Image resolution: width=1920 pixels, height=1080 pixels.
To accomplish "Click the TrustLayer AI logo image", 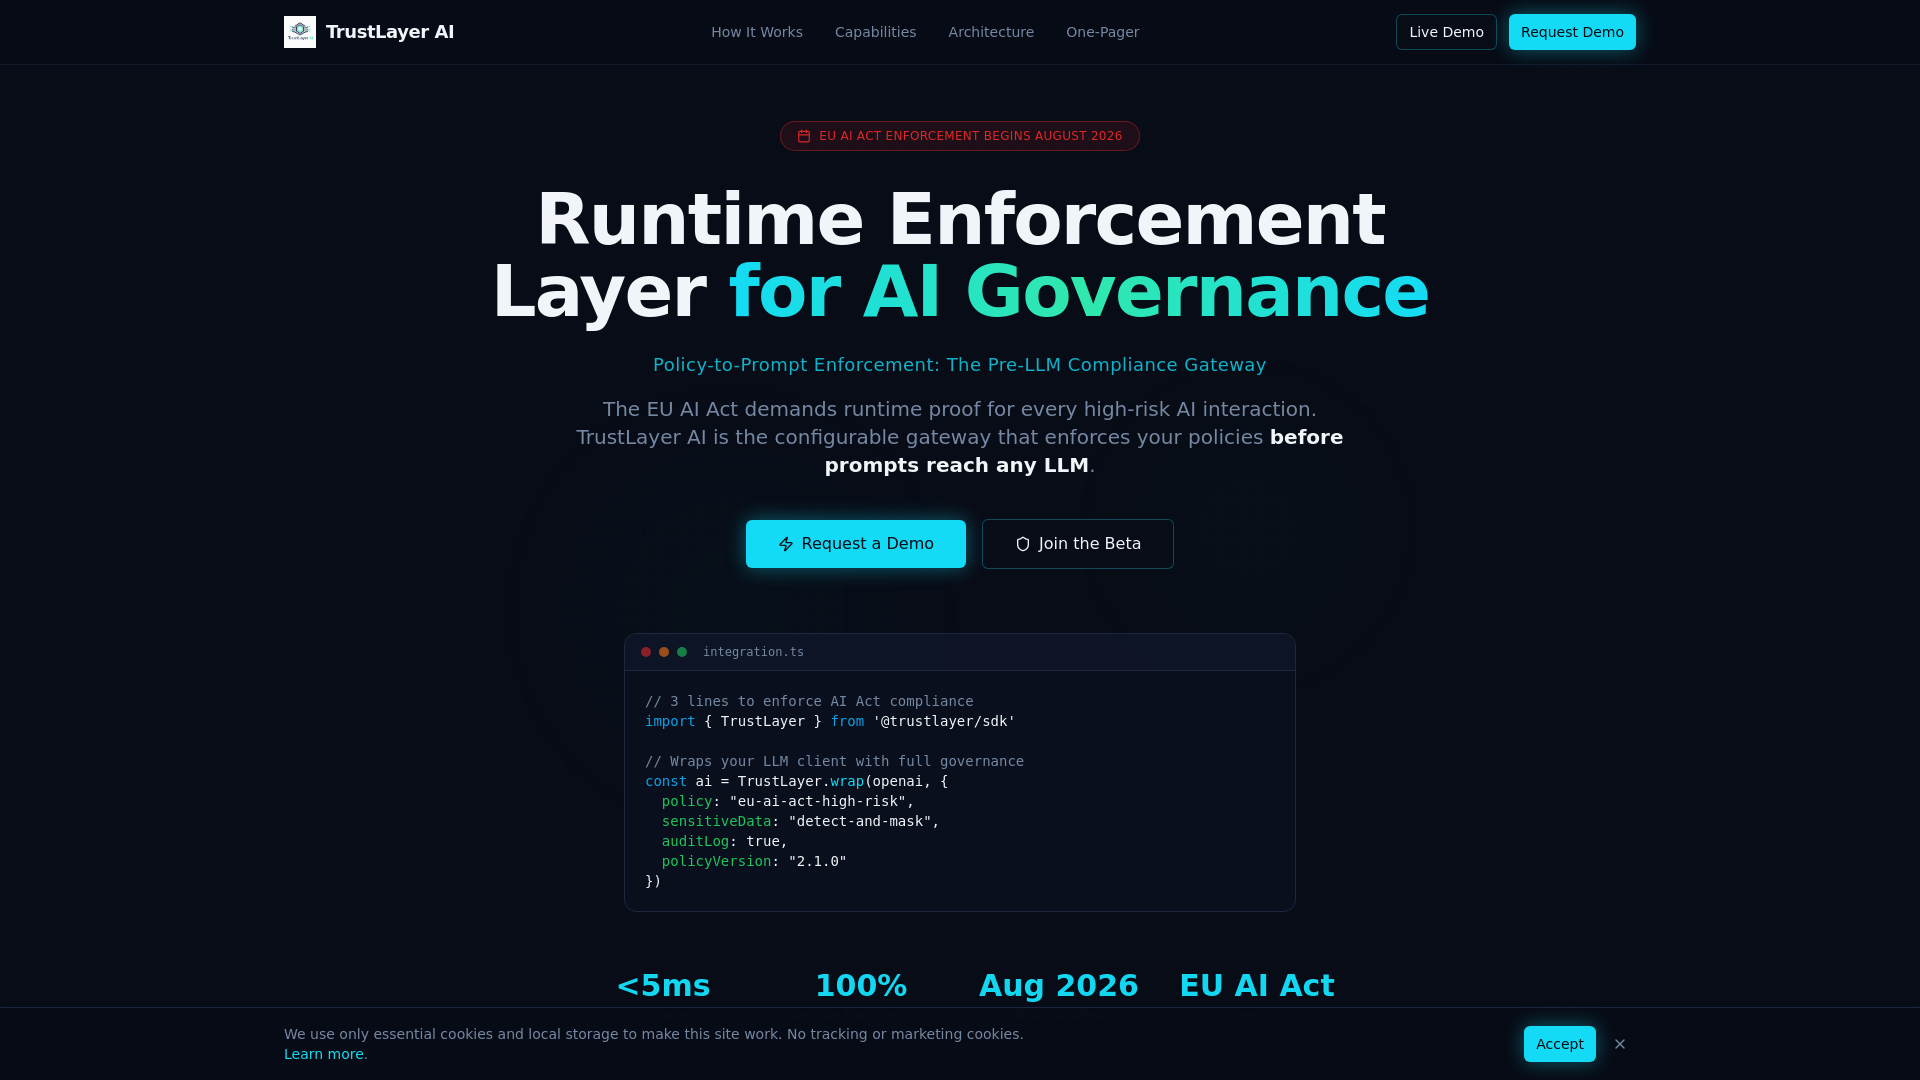I will (x=300, y=32).
